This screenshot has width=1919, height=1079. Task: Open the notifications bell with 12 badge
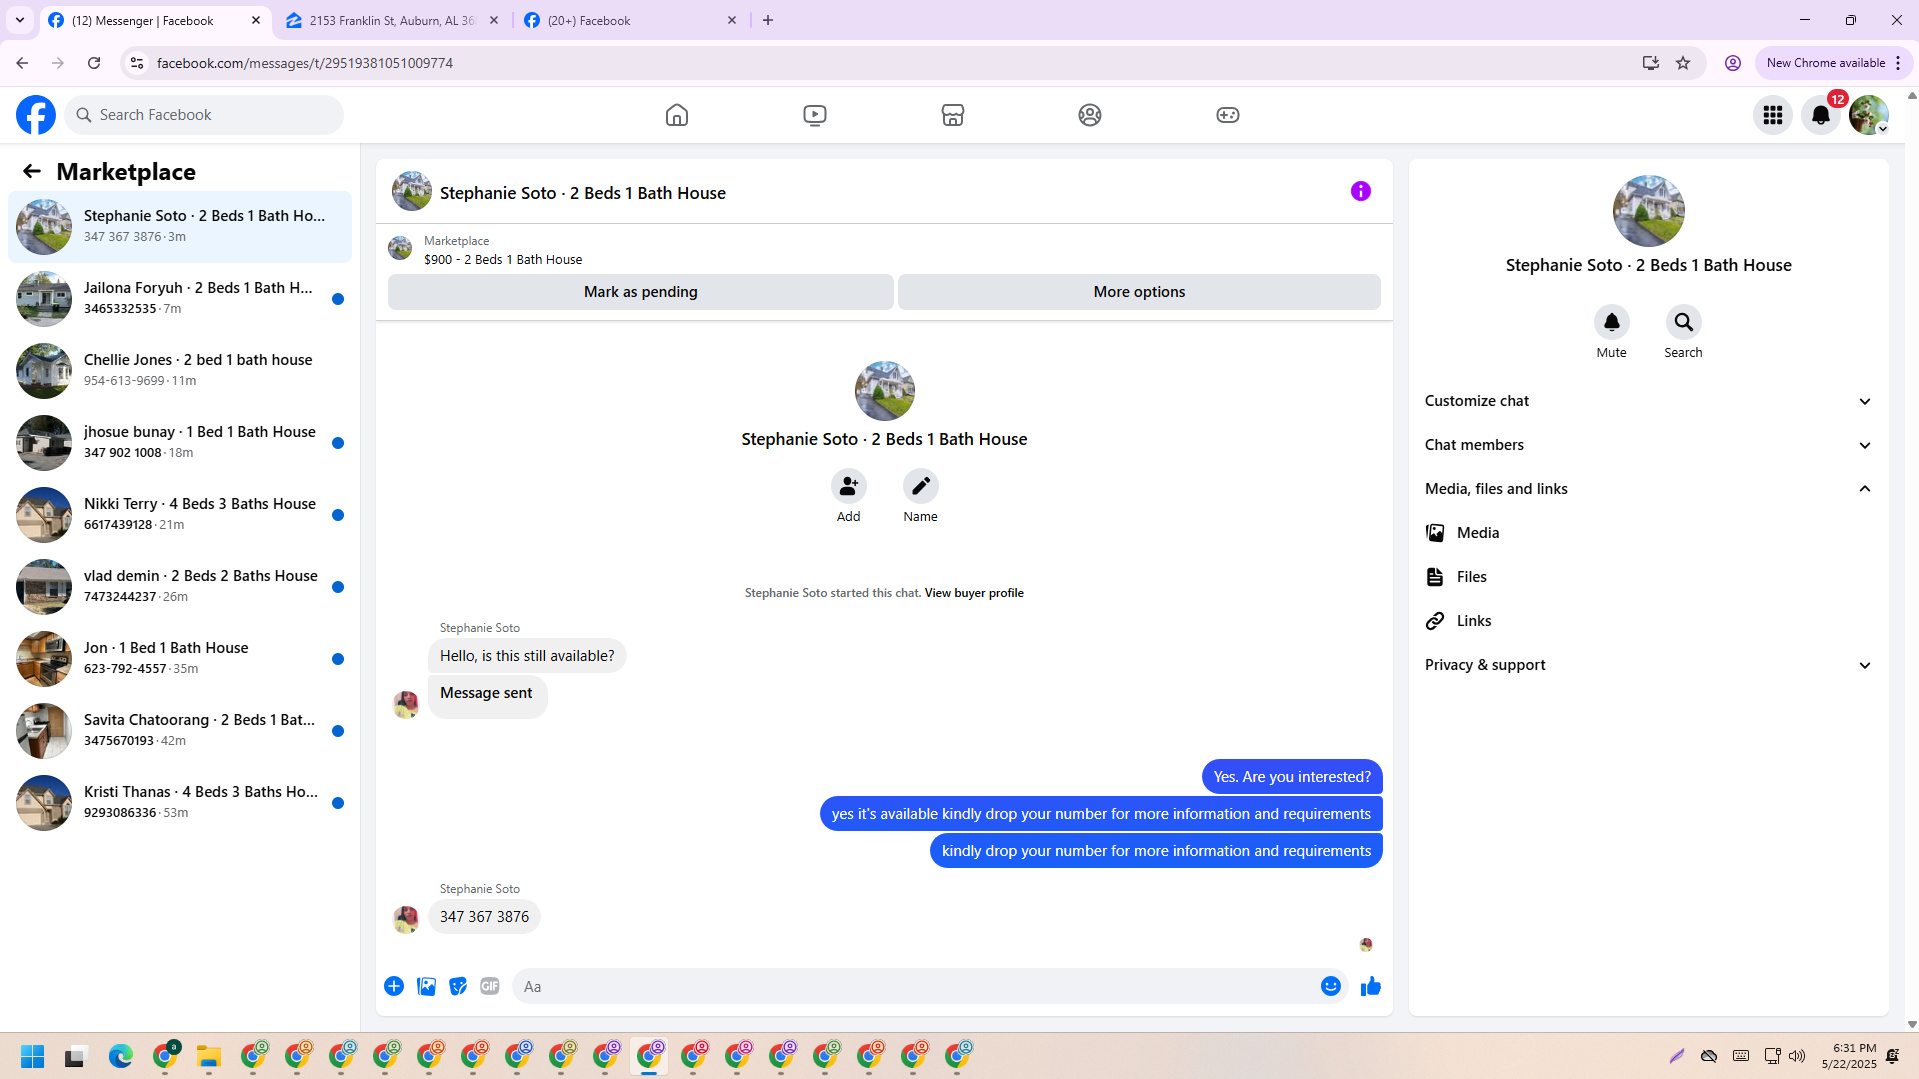tap(1821, 115)
